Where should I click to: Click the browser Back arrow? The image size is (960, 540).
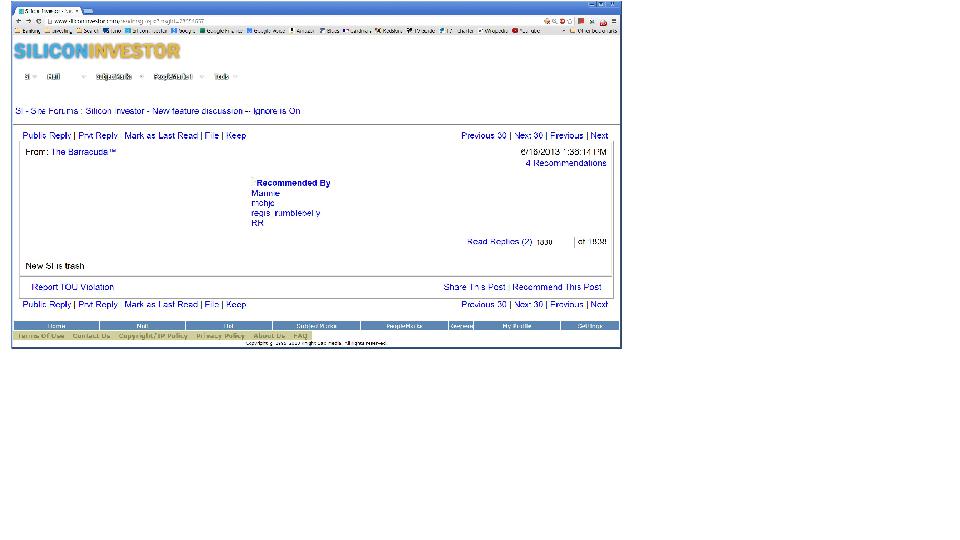pos(18,21)
